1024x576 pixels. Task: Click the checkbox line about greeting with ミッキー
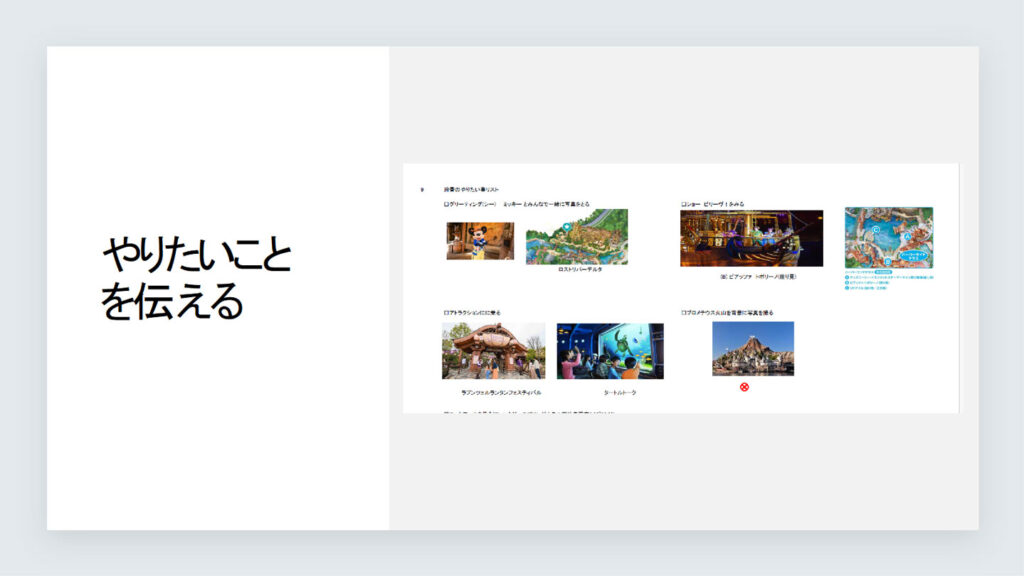pos(516,204)
